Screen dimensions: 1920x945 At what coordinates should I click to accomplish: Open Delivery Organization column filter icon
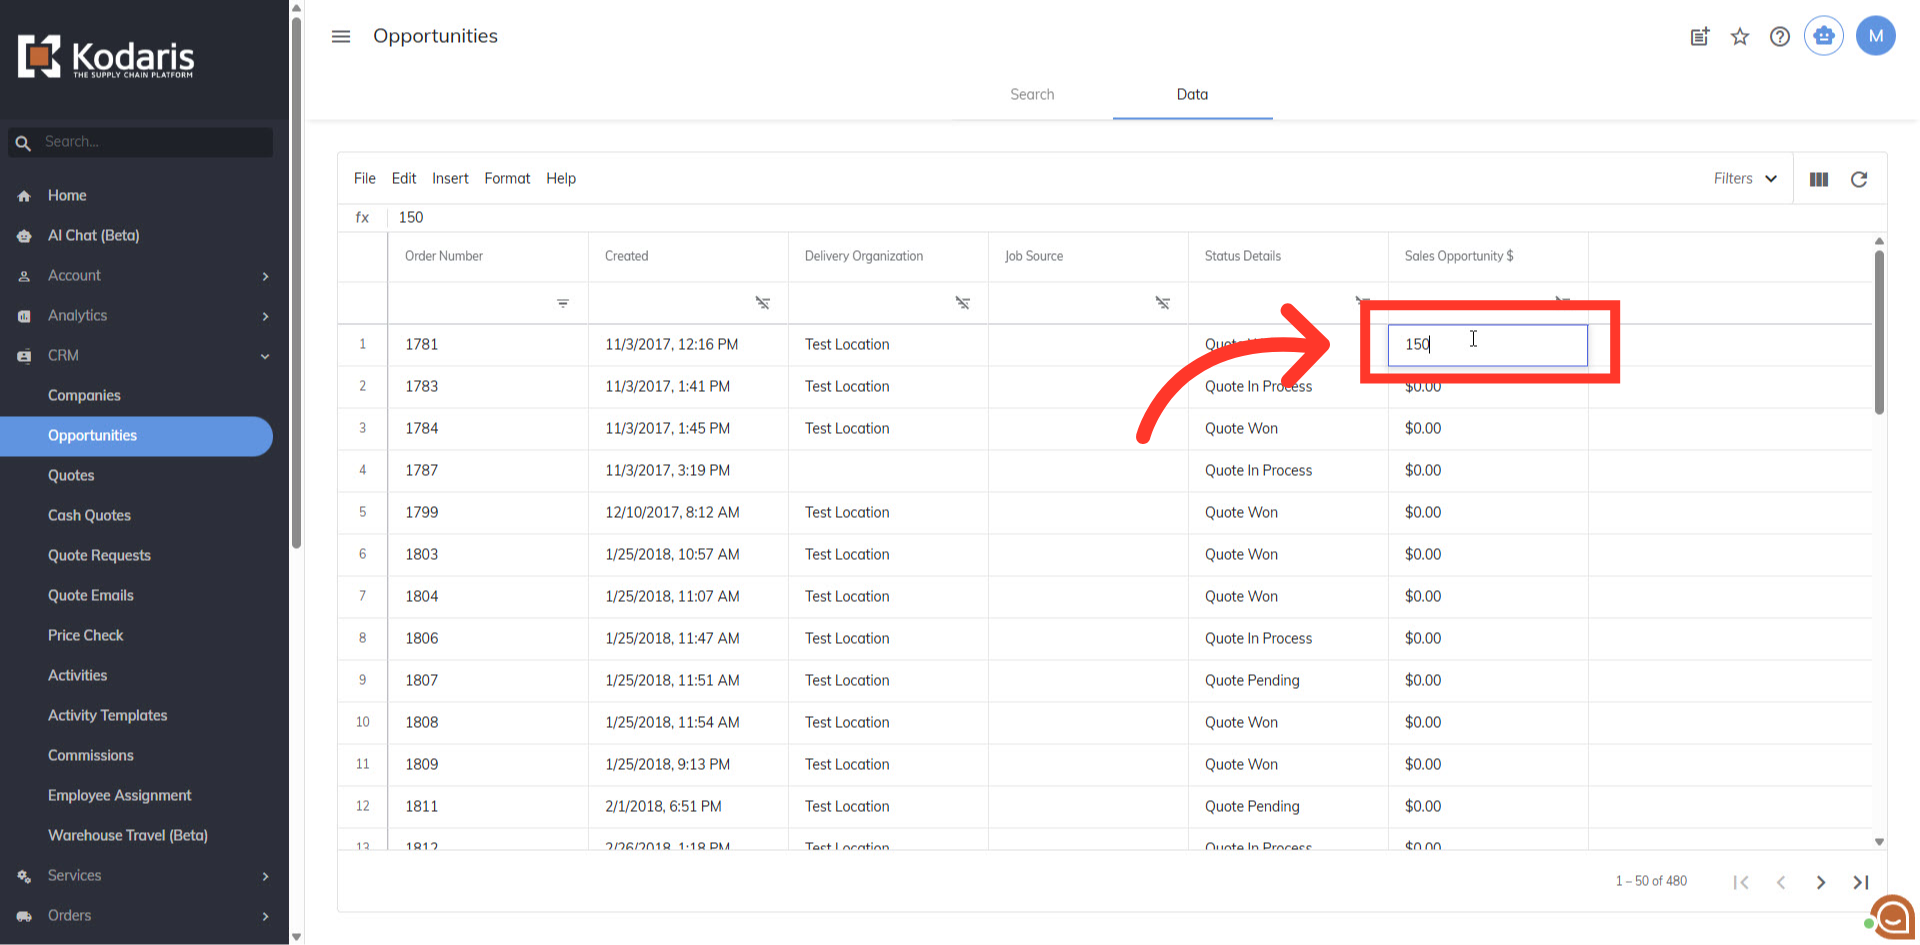[963, 303]
